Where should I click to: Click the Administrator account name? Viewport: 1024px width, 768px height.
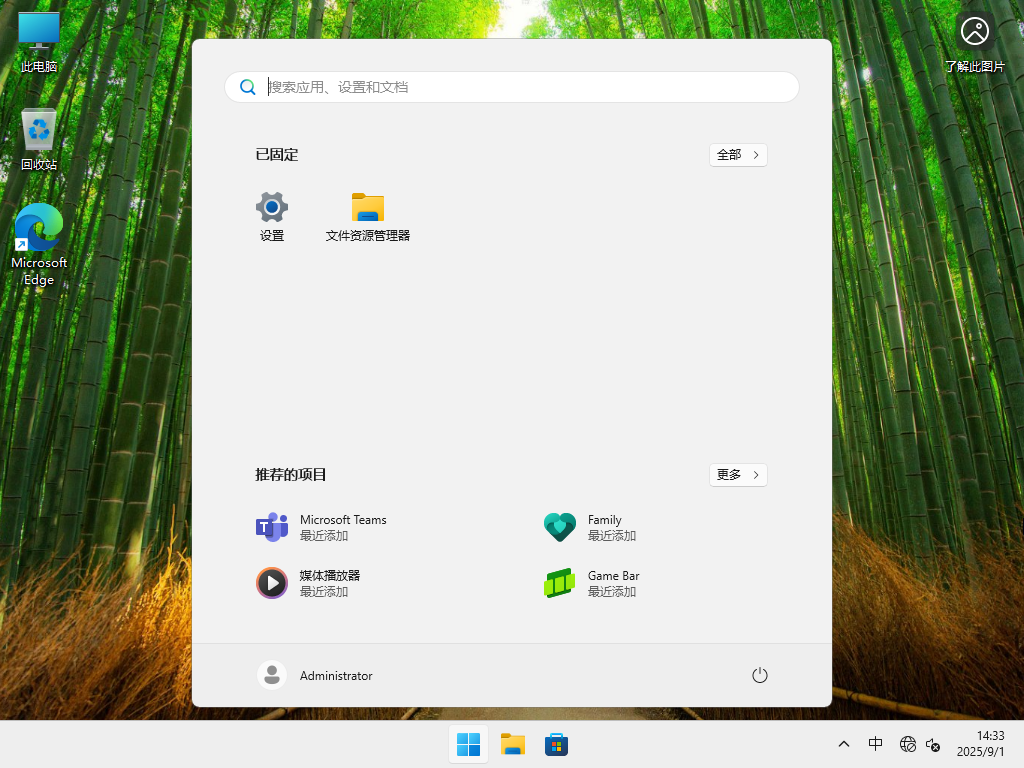click(x=336, y=675)
